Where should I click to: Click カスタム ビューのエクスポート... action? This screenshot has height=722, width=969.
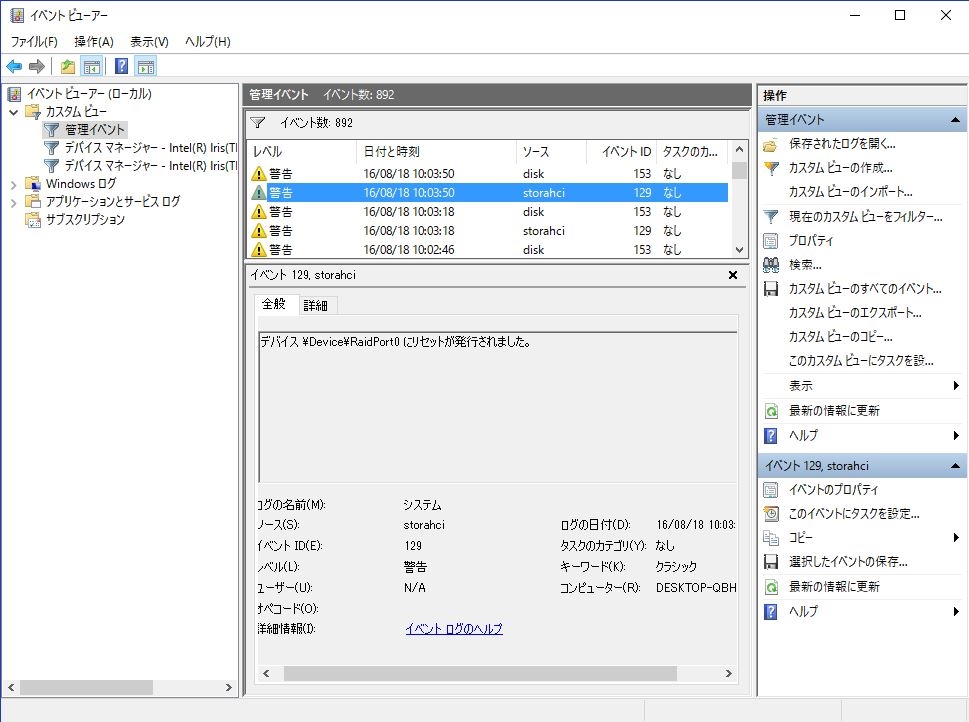(855, 313)
